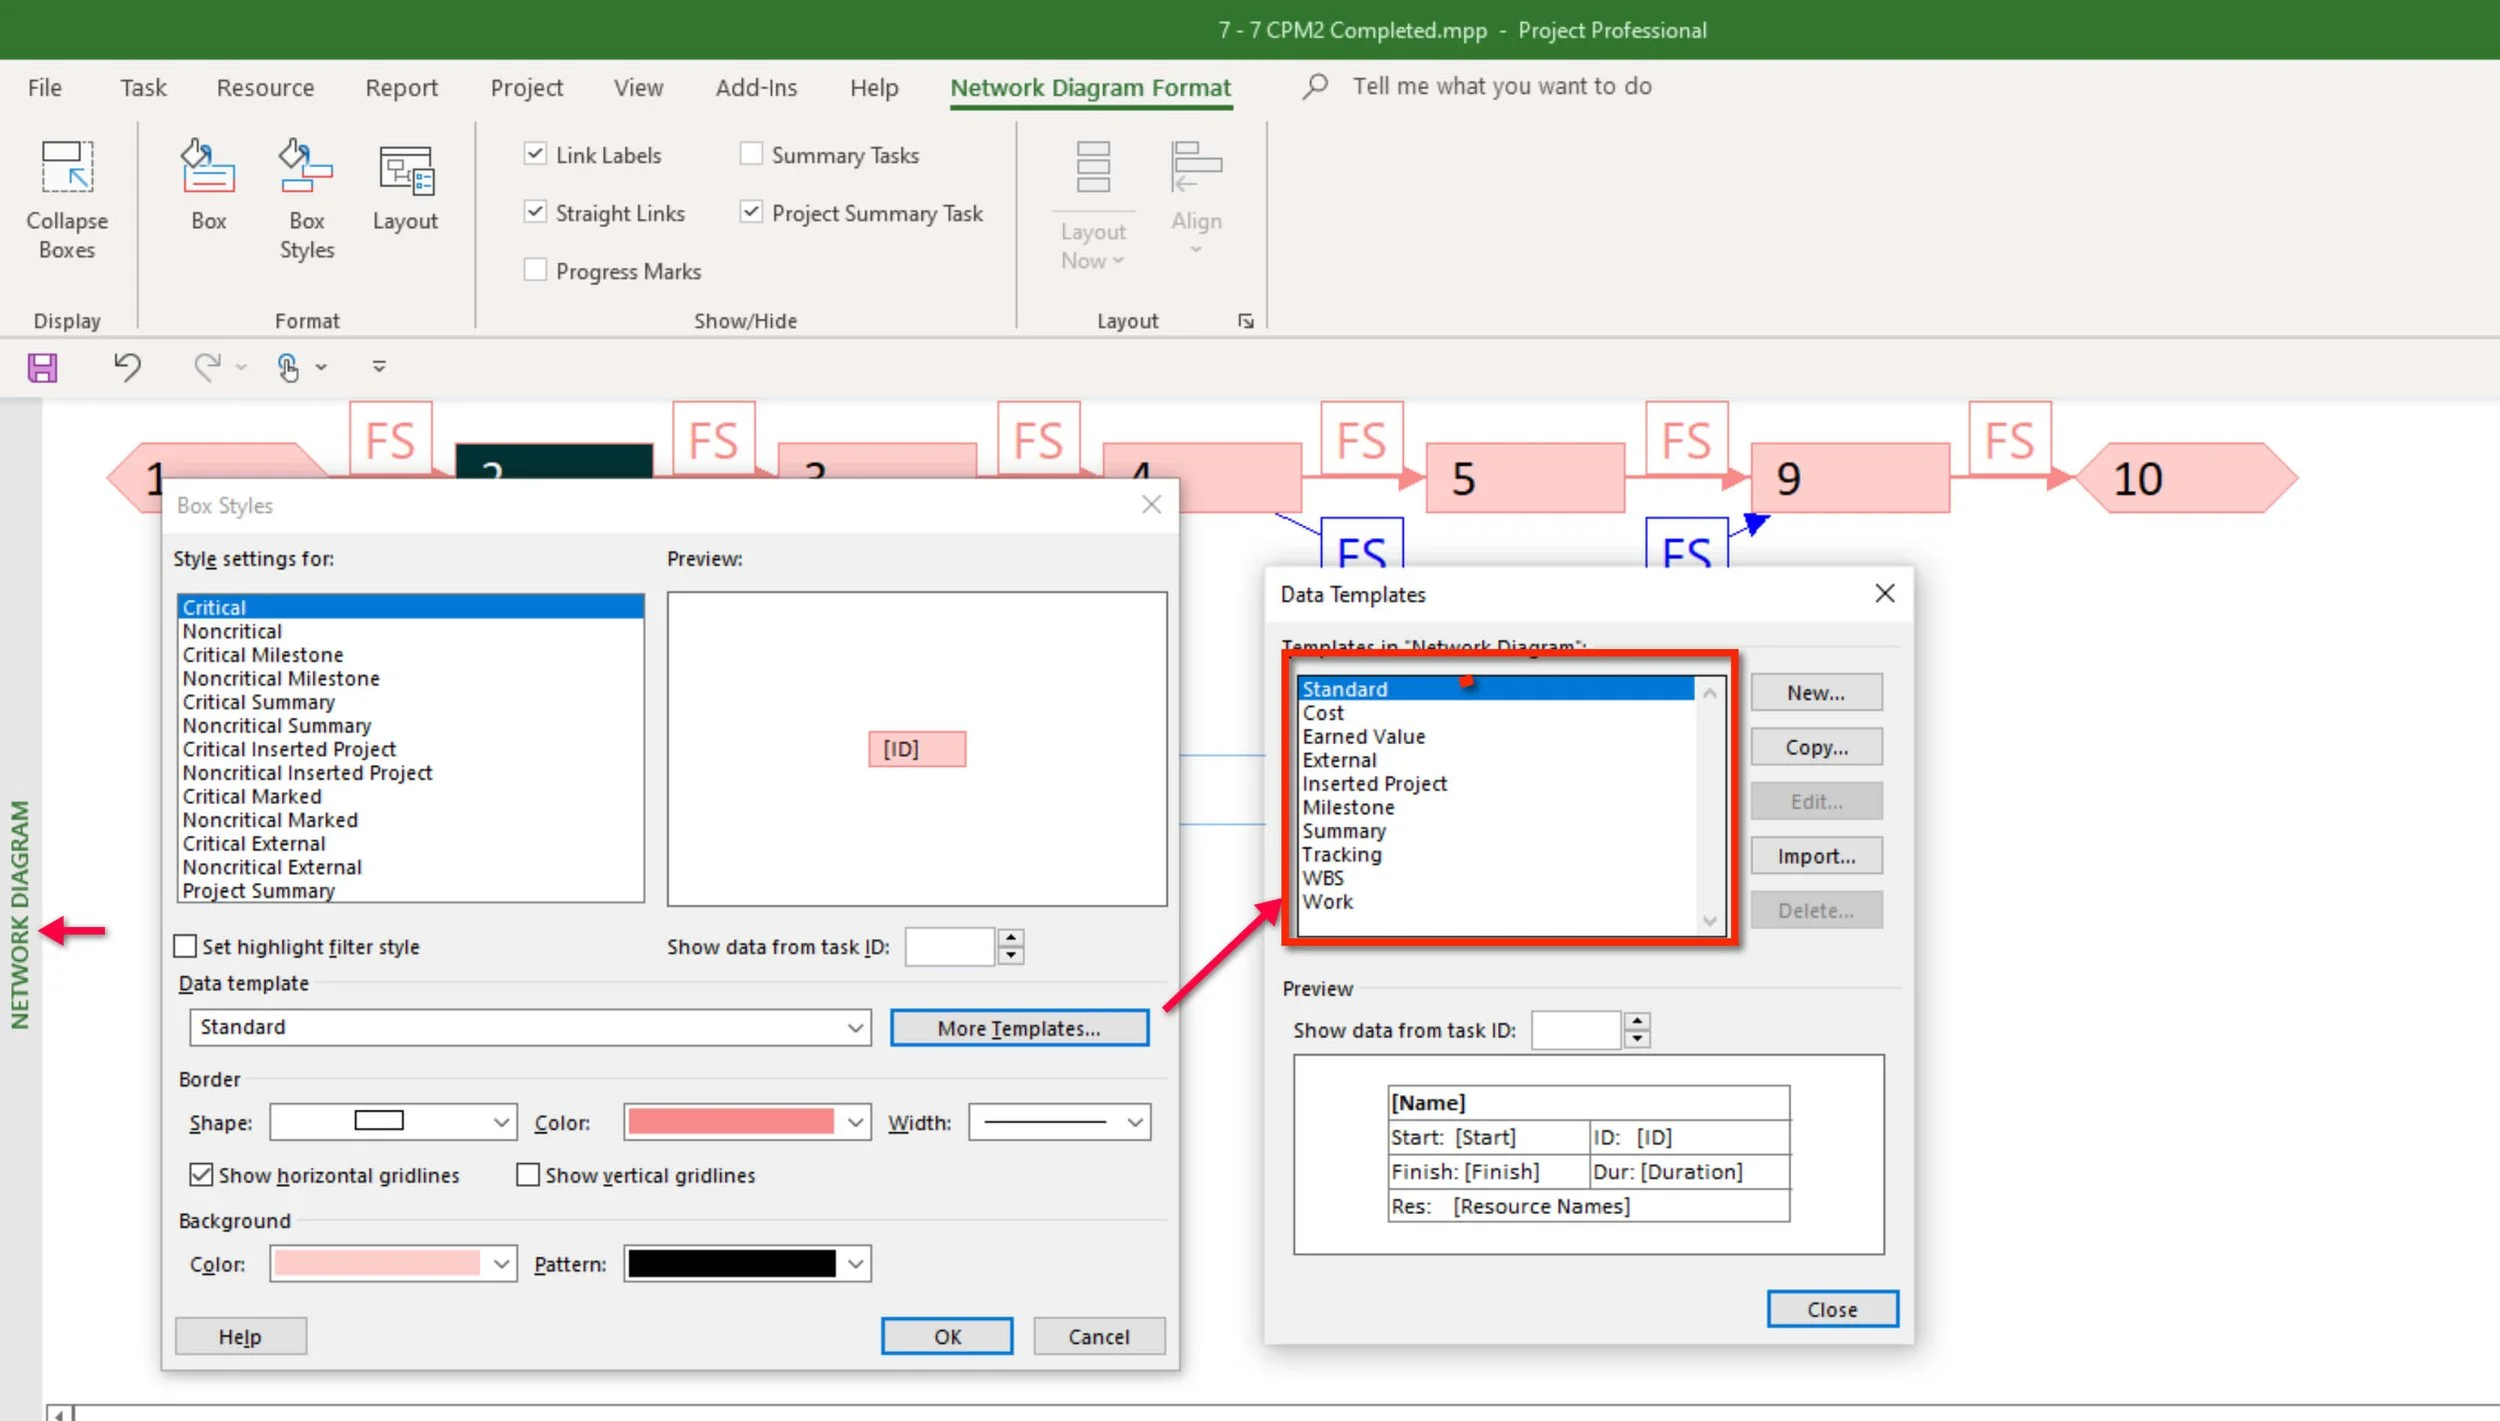
Task: Open the Align ribbon dropdown
Action: coord(1196,198)
